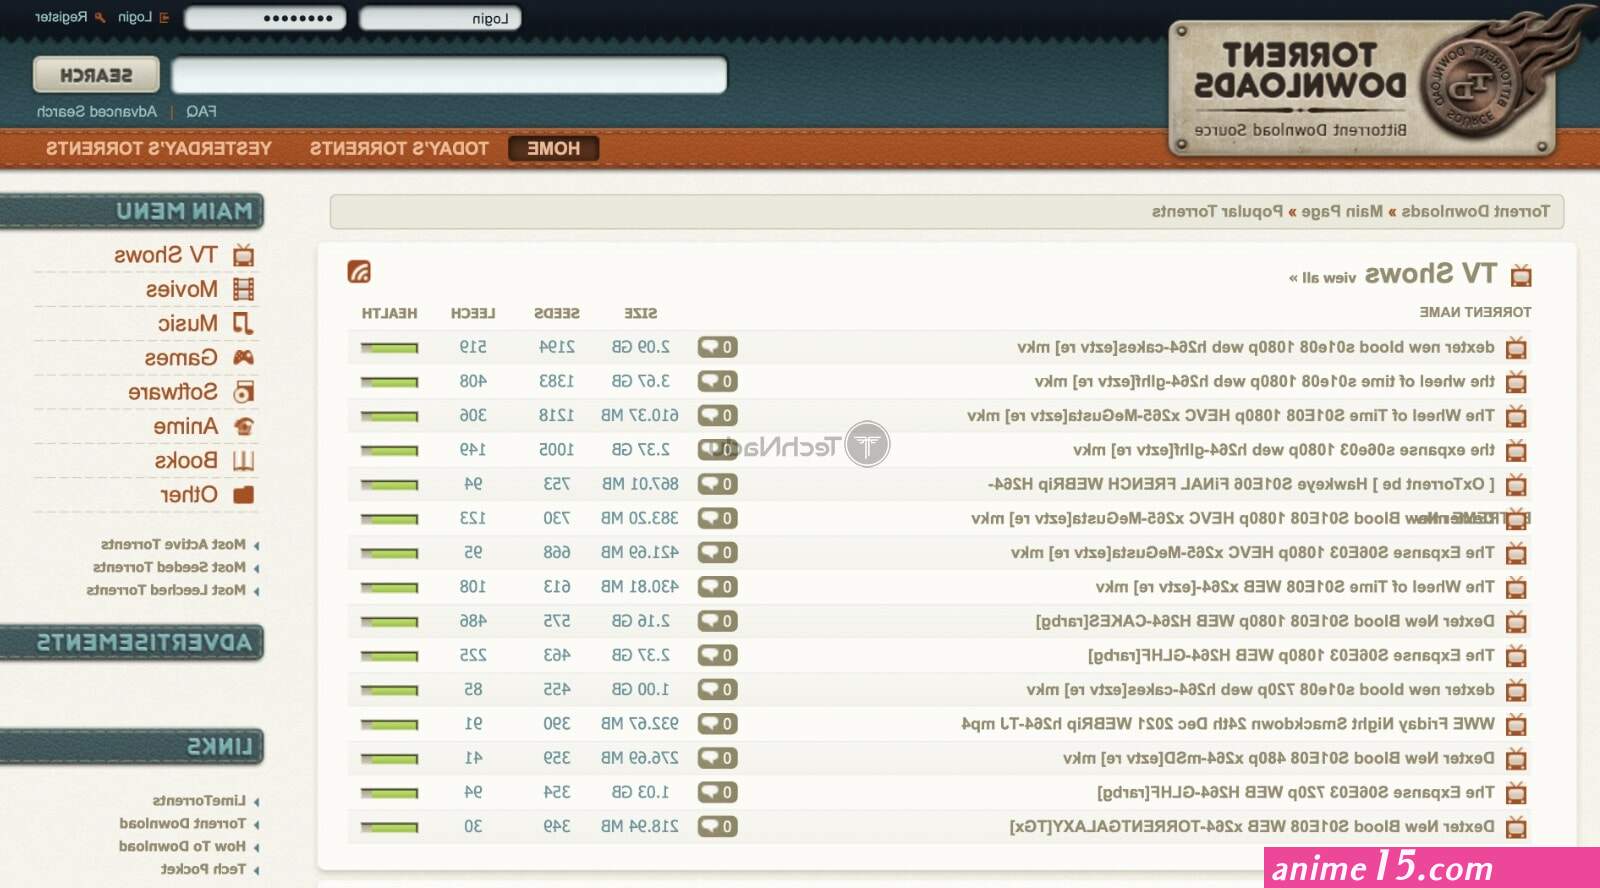Open comments bubble for the 3.67 GB wheel of time torrent
The width and height of the screenshot is (1600, 888).
tap(718, 381)
